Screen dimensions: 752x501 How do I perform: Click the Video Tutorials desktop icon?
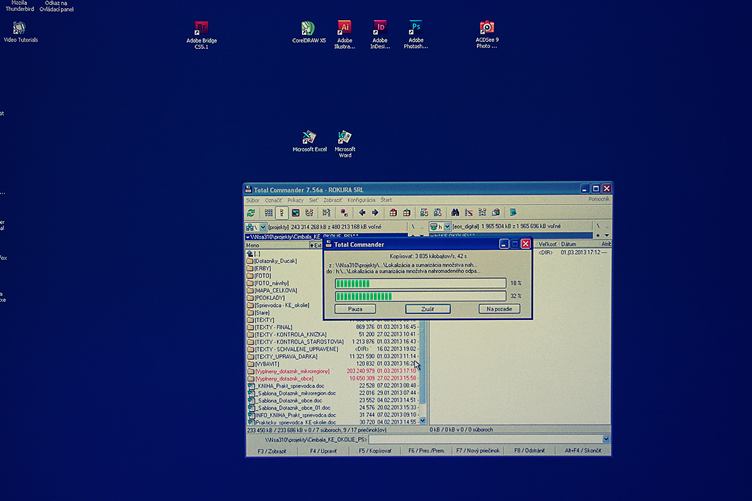[19, 28]
